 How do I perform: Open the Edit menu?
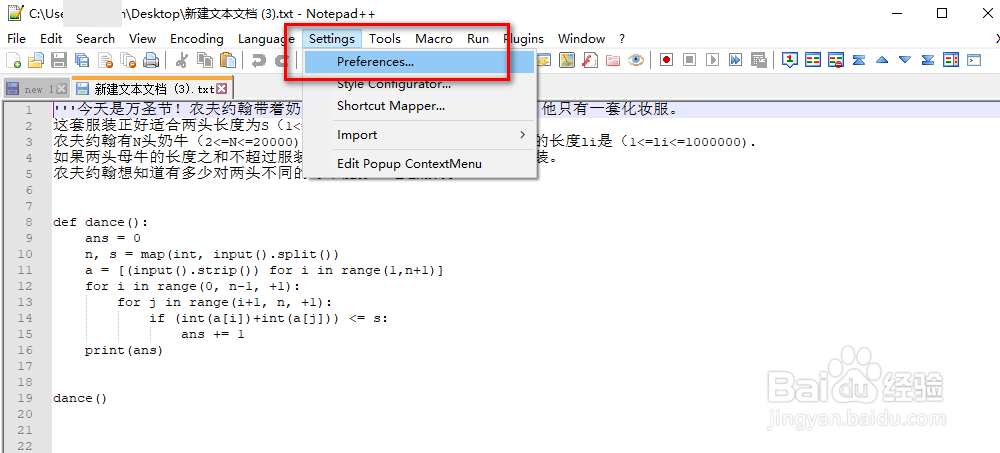click(x=51, y=39)
